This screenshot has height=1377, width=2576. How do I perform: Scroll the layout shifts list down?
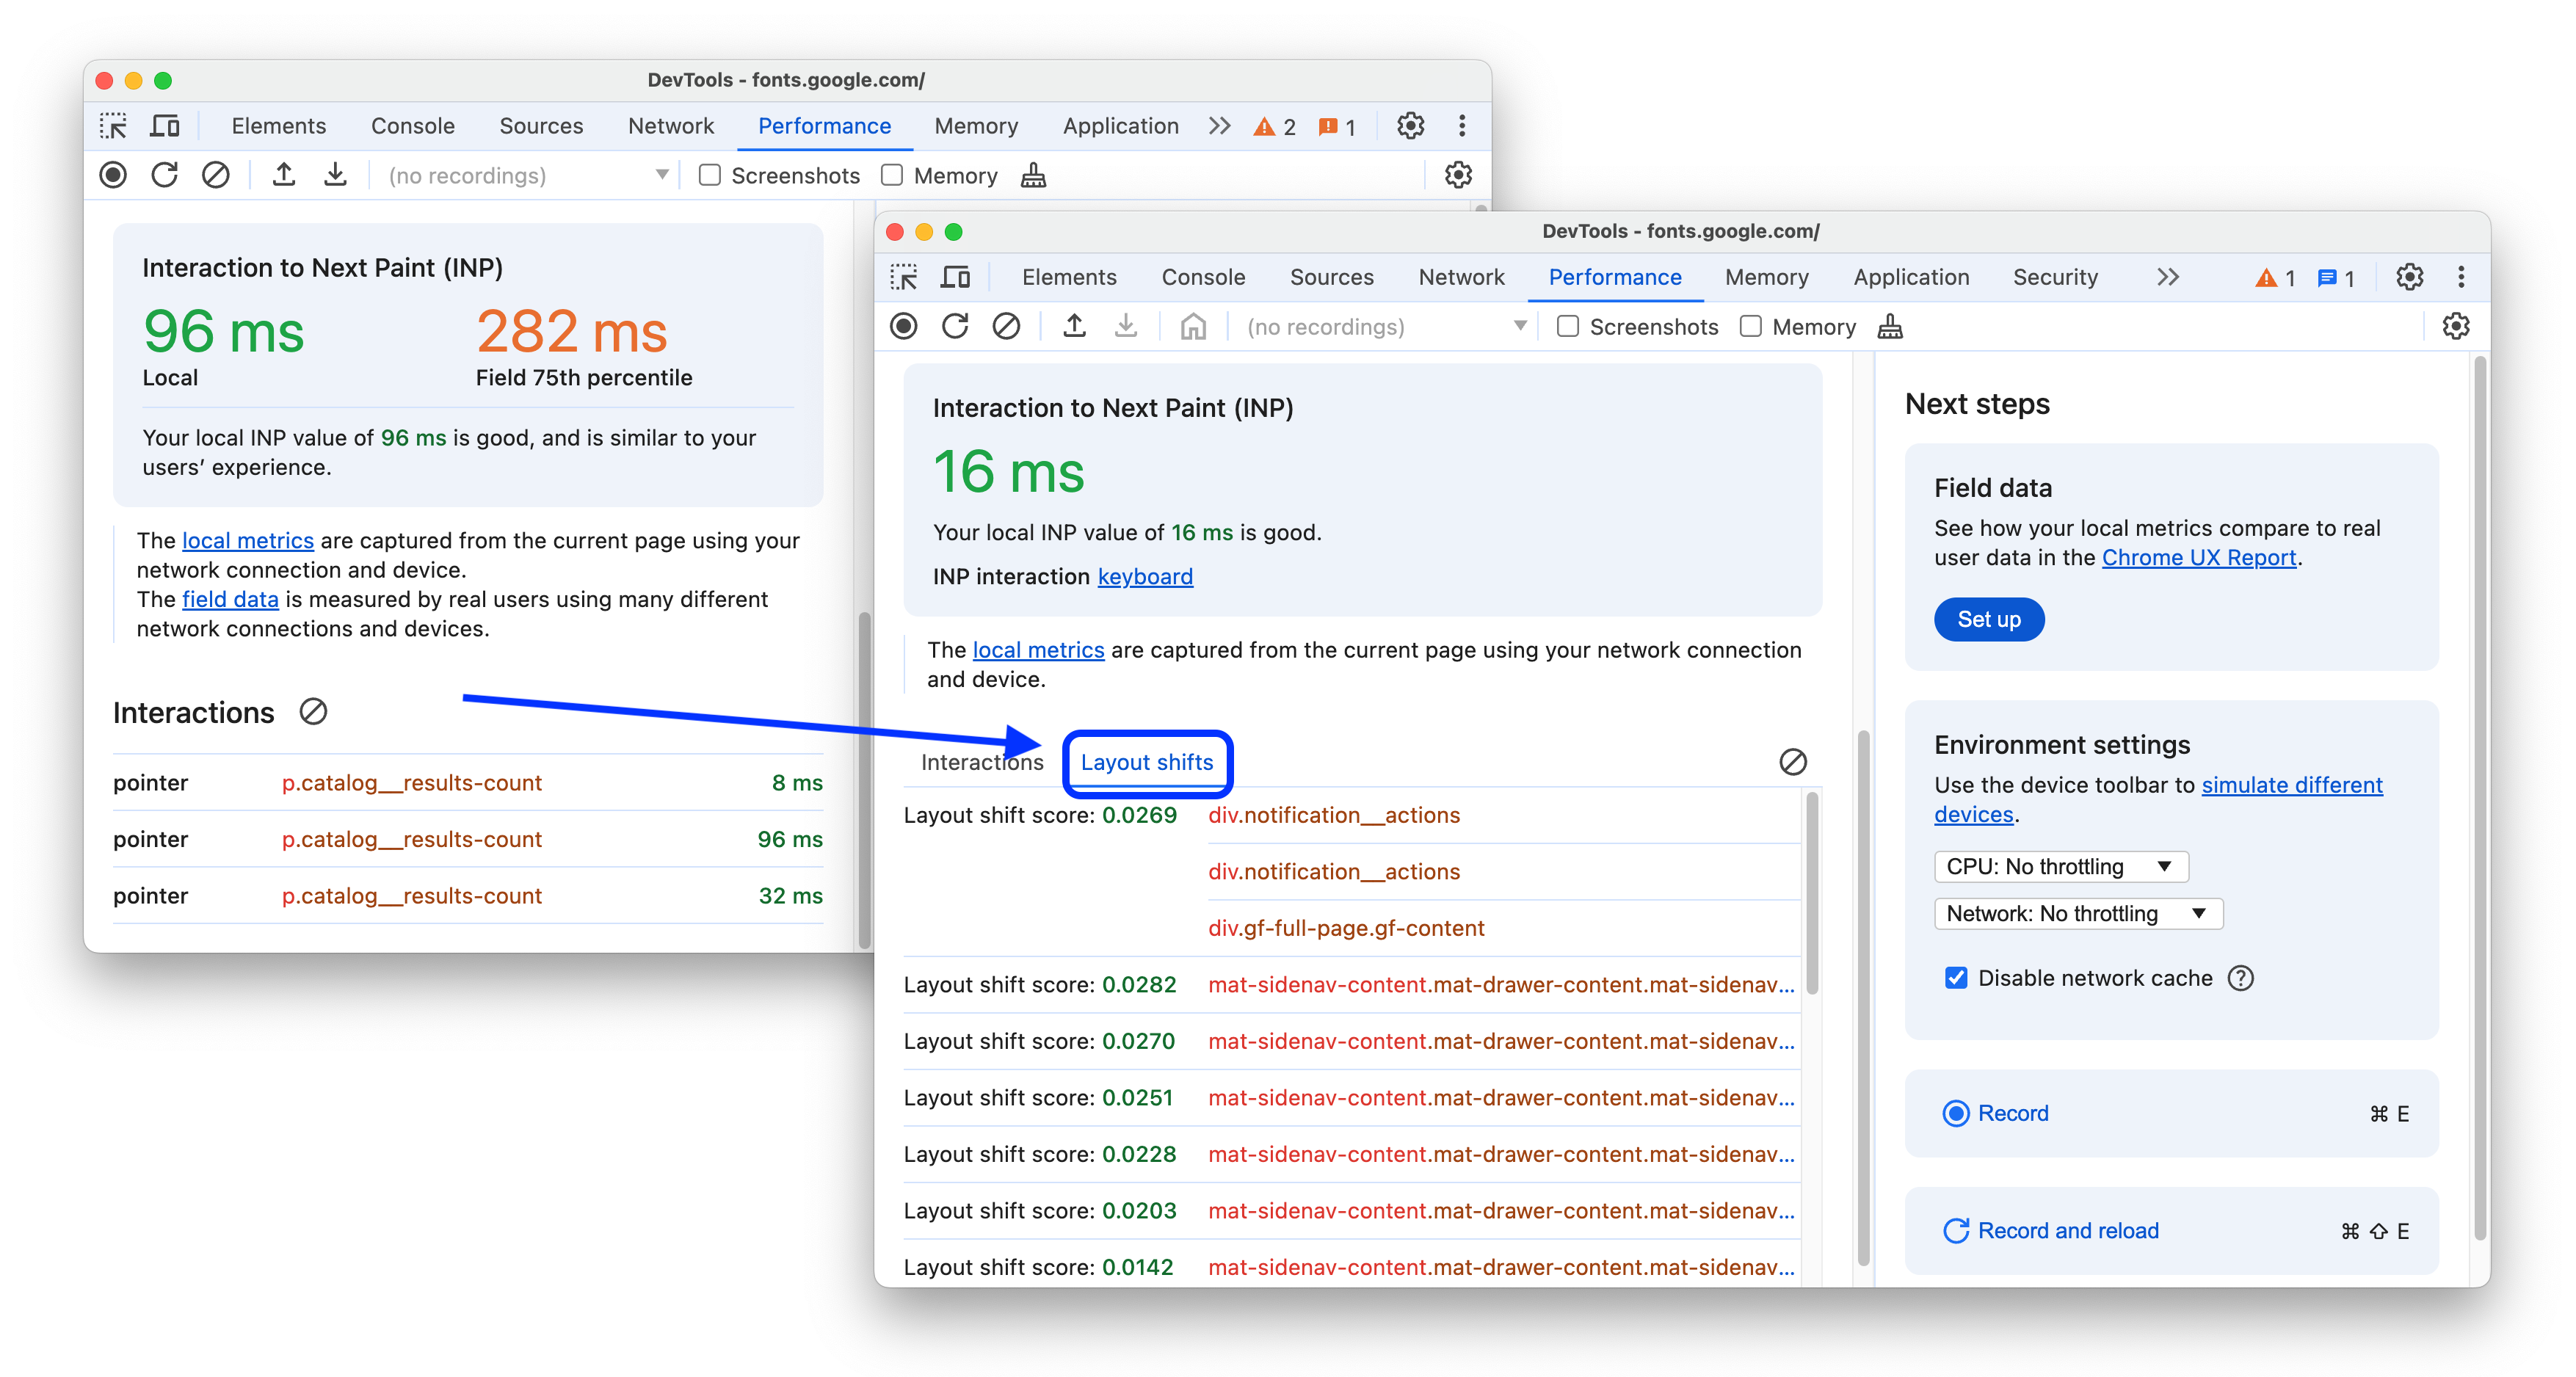coord(1813,1193)
